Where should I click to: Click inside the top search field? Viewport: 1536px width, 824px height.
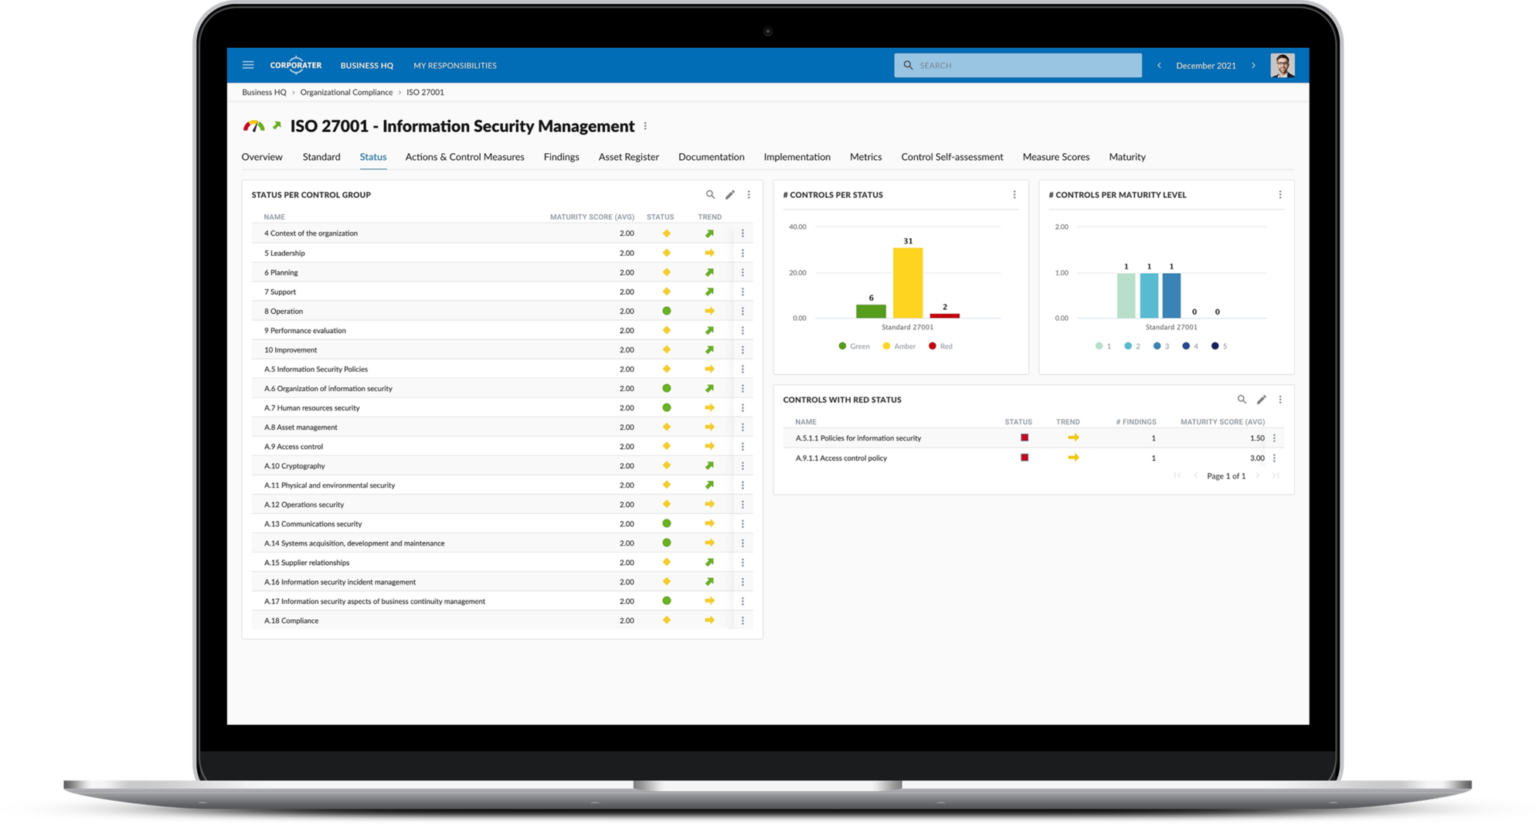coord(1017,64)
